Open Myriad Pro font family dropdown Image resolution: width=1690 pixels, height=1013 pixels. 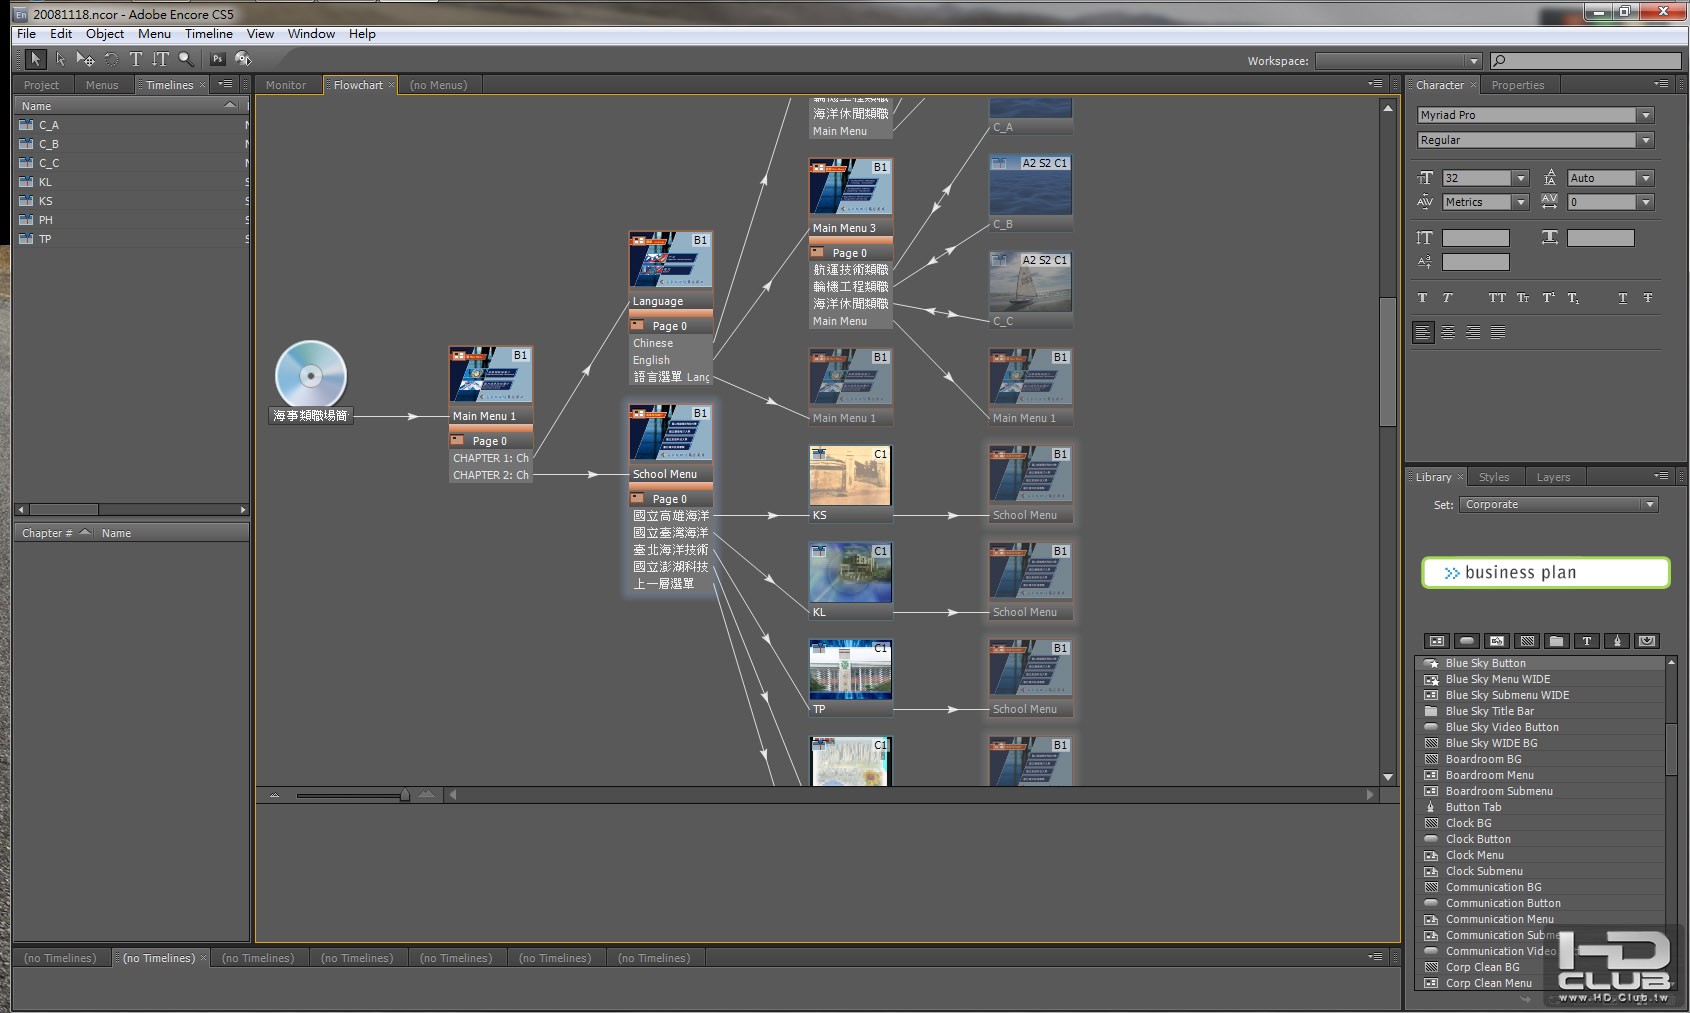point(1646,115)
